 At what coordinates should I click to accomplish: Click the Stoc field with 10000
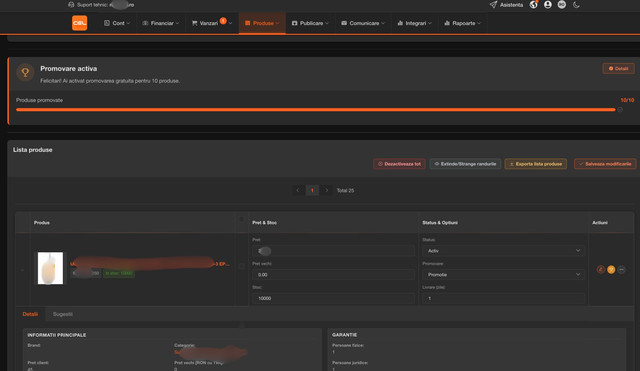pos(333,298)
